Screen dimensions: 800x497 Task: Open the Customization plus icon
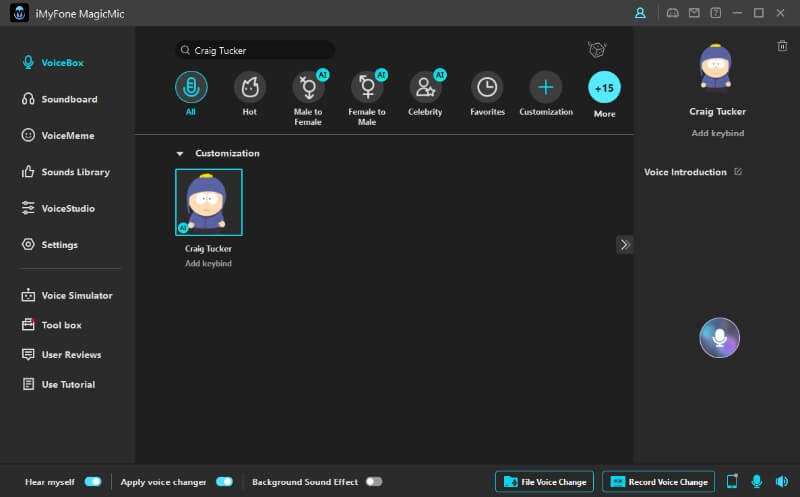[x=545, y=87]
